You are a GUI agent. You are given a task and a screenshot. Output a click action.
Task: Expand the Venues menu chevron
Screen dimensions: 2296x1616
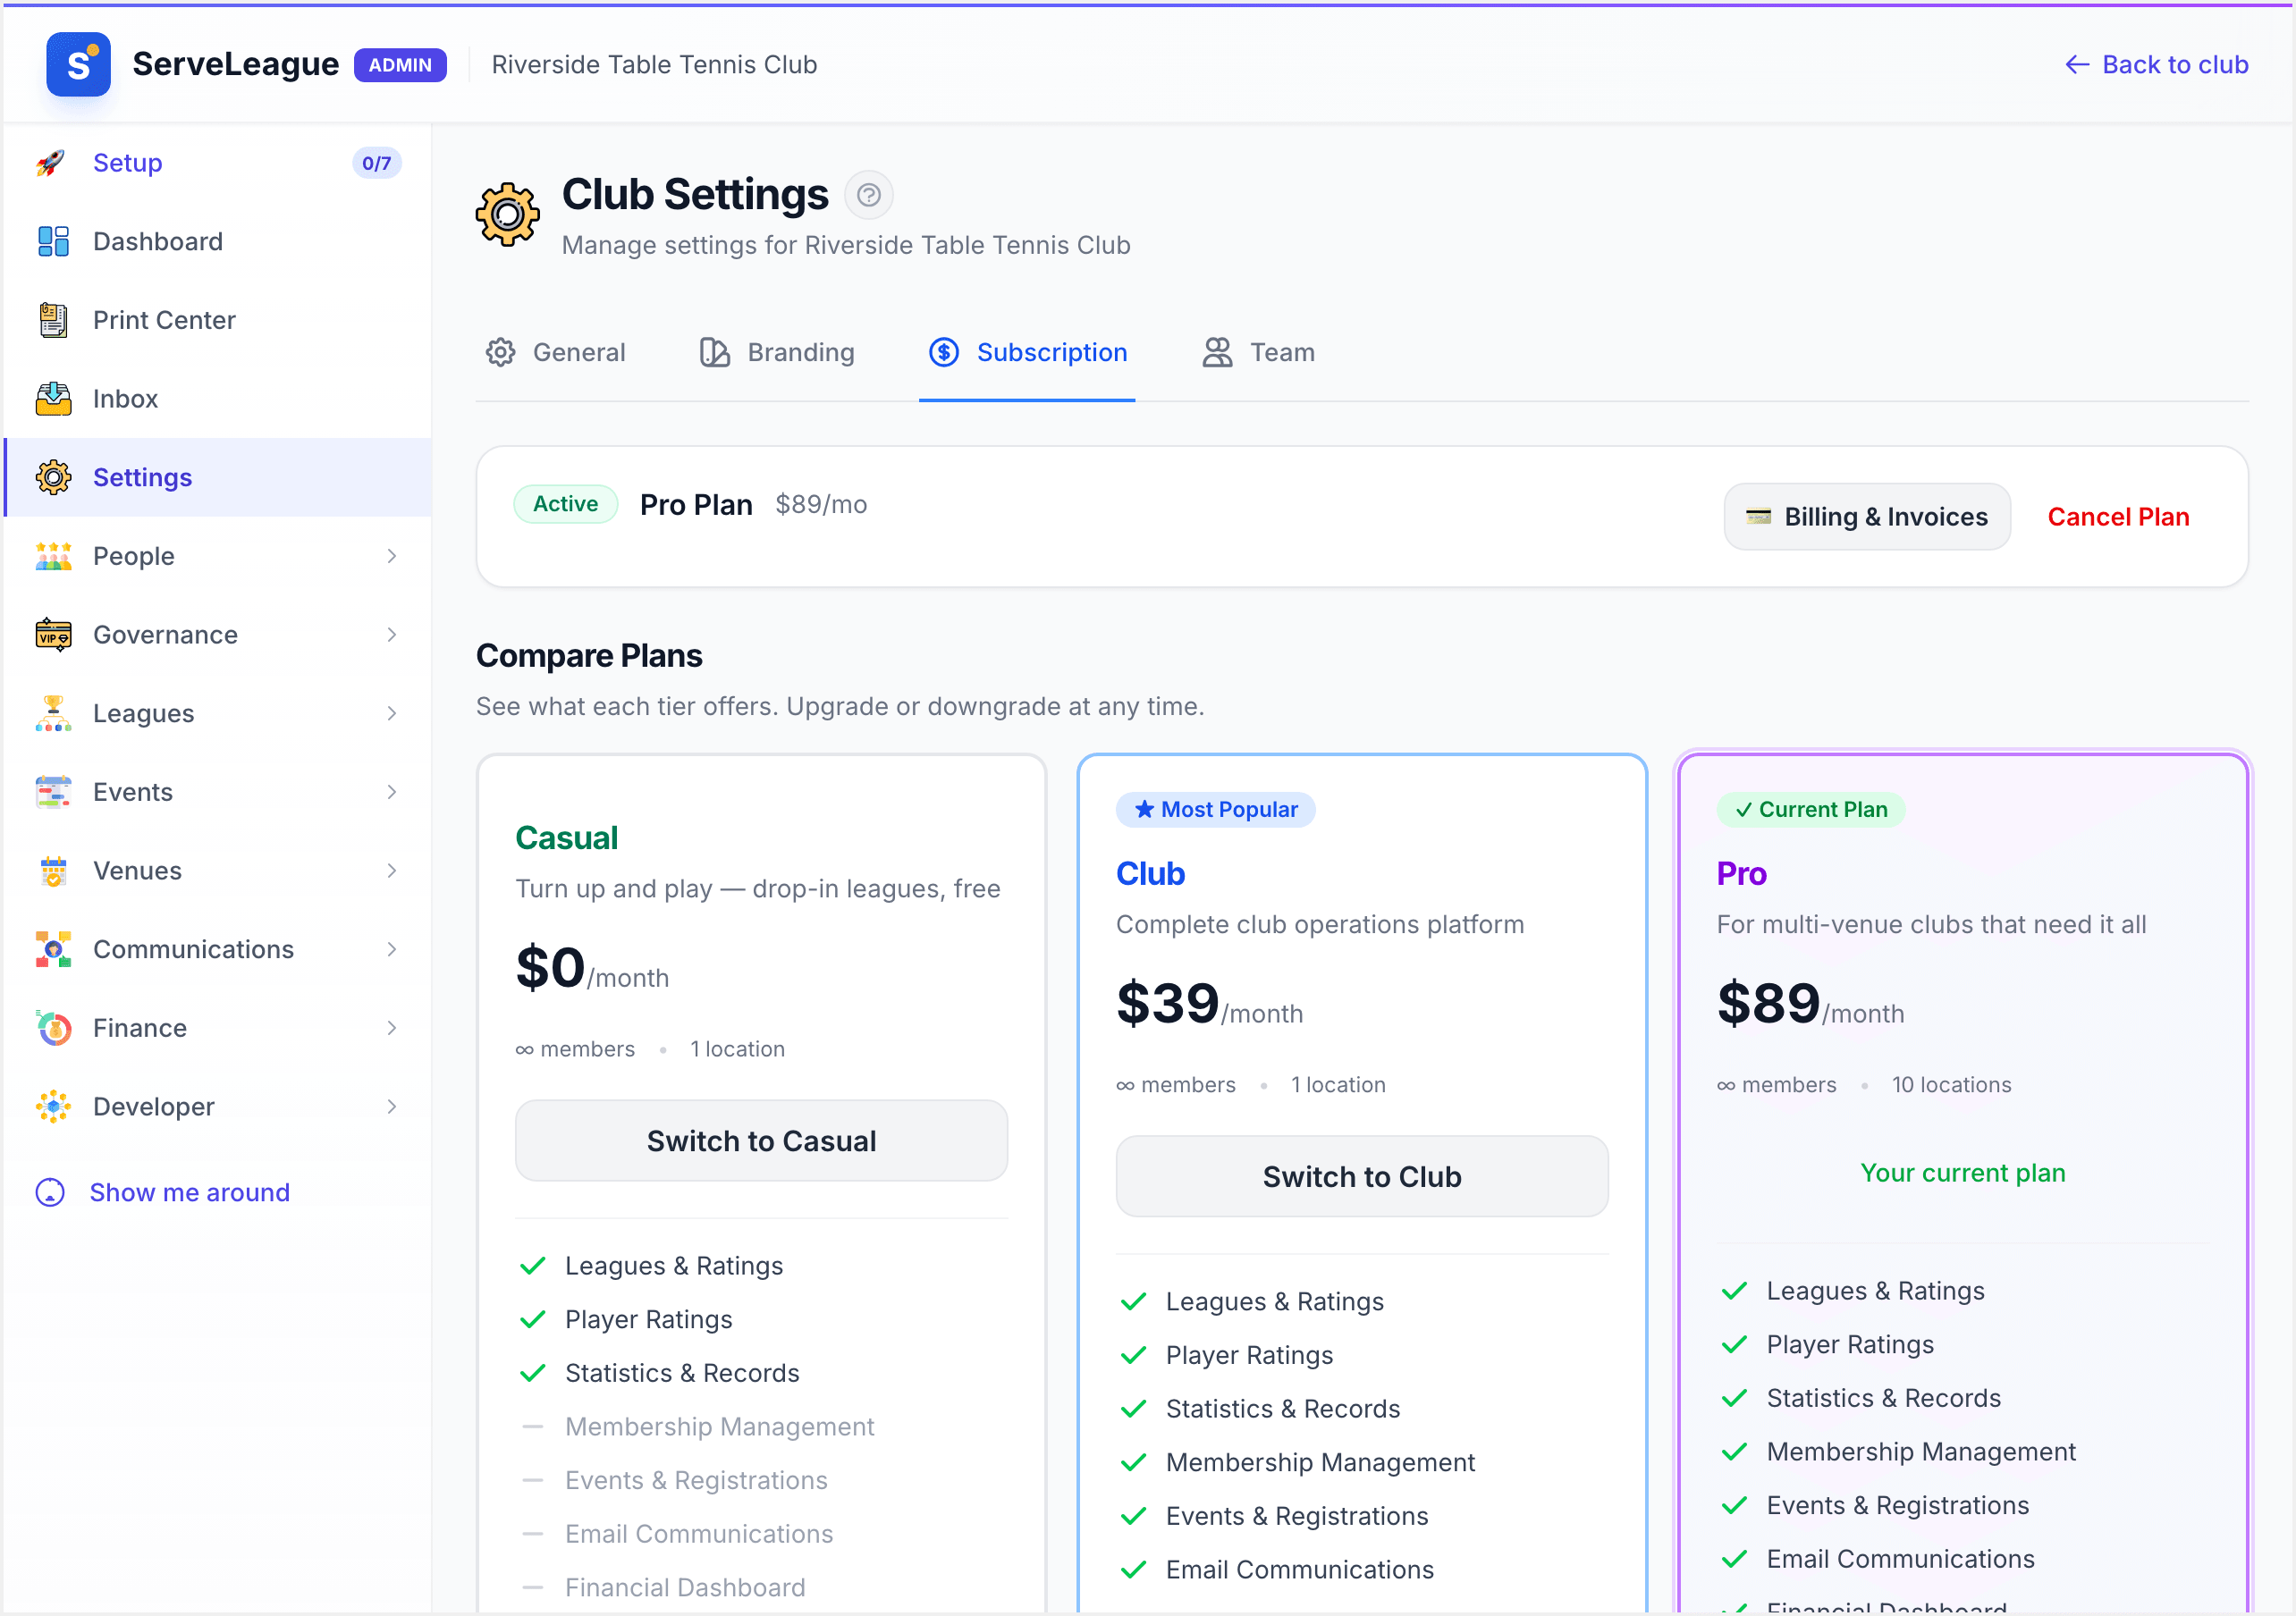tap(391, 870)
